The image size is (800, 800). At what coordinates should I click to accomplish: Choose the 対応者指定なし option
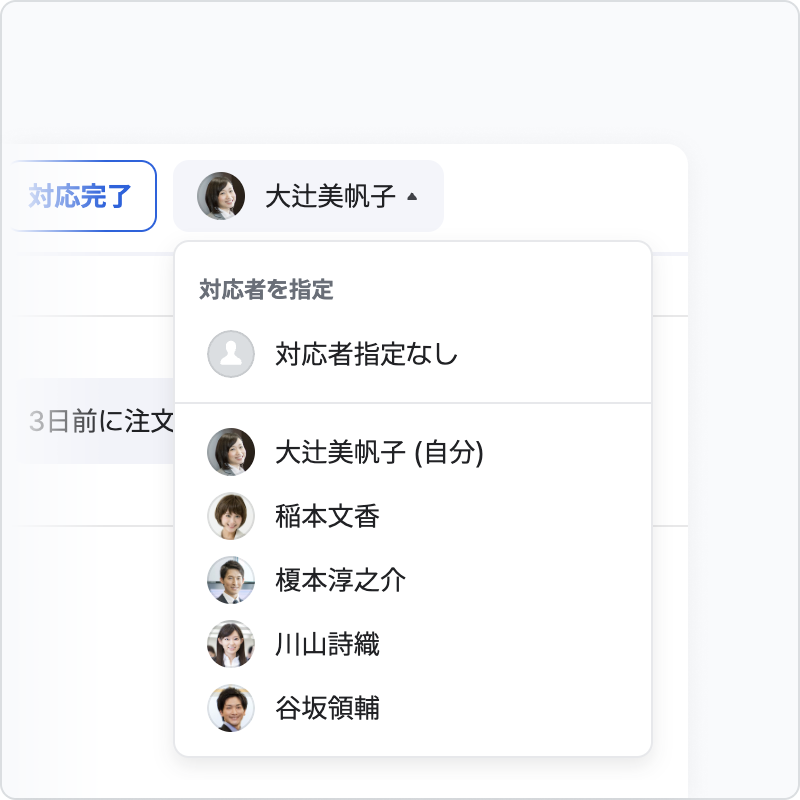click(x=413, y=354)
